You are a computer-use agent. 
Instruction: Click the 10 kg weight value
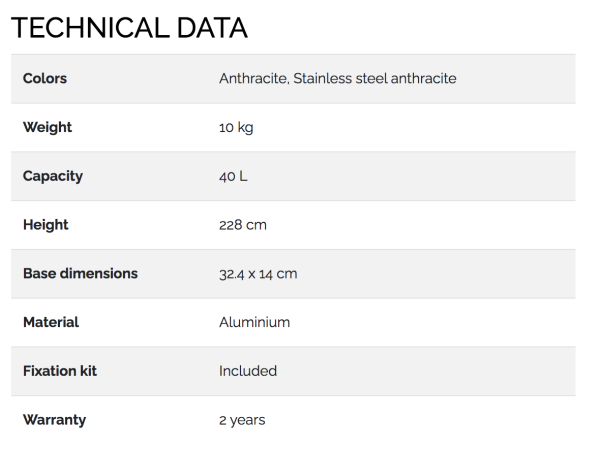pyautogui.click(x=236, y=127)
